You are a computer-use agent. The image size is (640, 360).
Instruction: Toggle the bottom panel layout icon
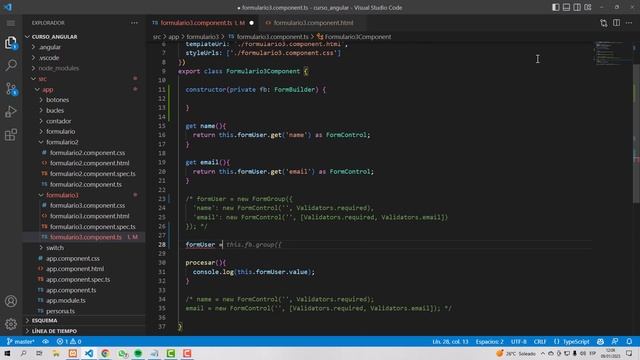pos(566,7)
